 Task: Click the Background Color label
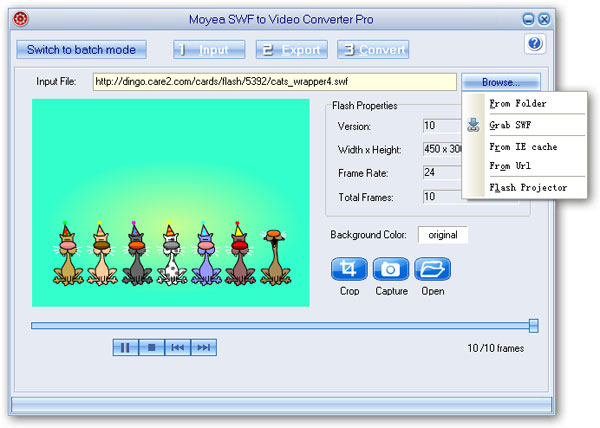[368, 234]
